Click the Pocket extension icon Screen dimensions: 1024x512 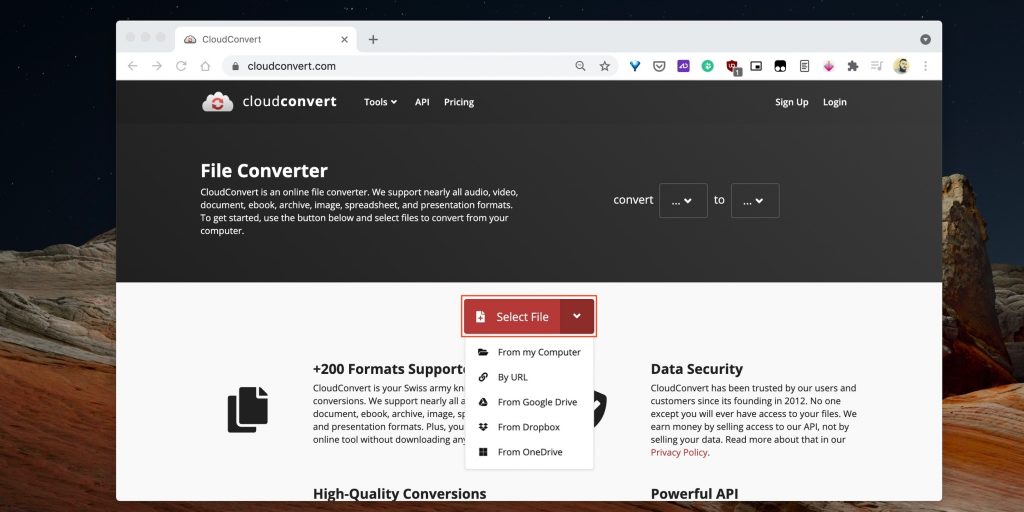659,66
